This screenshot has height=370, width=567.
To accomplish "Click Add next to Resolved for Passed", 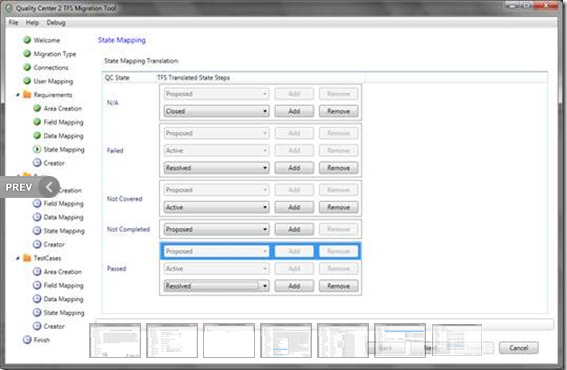I will (294, 286).
